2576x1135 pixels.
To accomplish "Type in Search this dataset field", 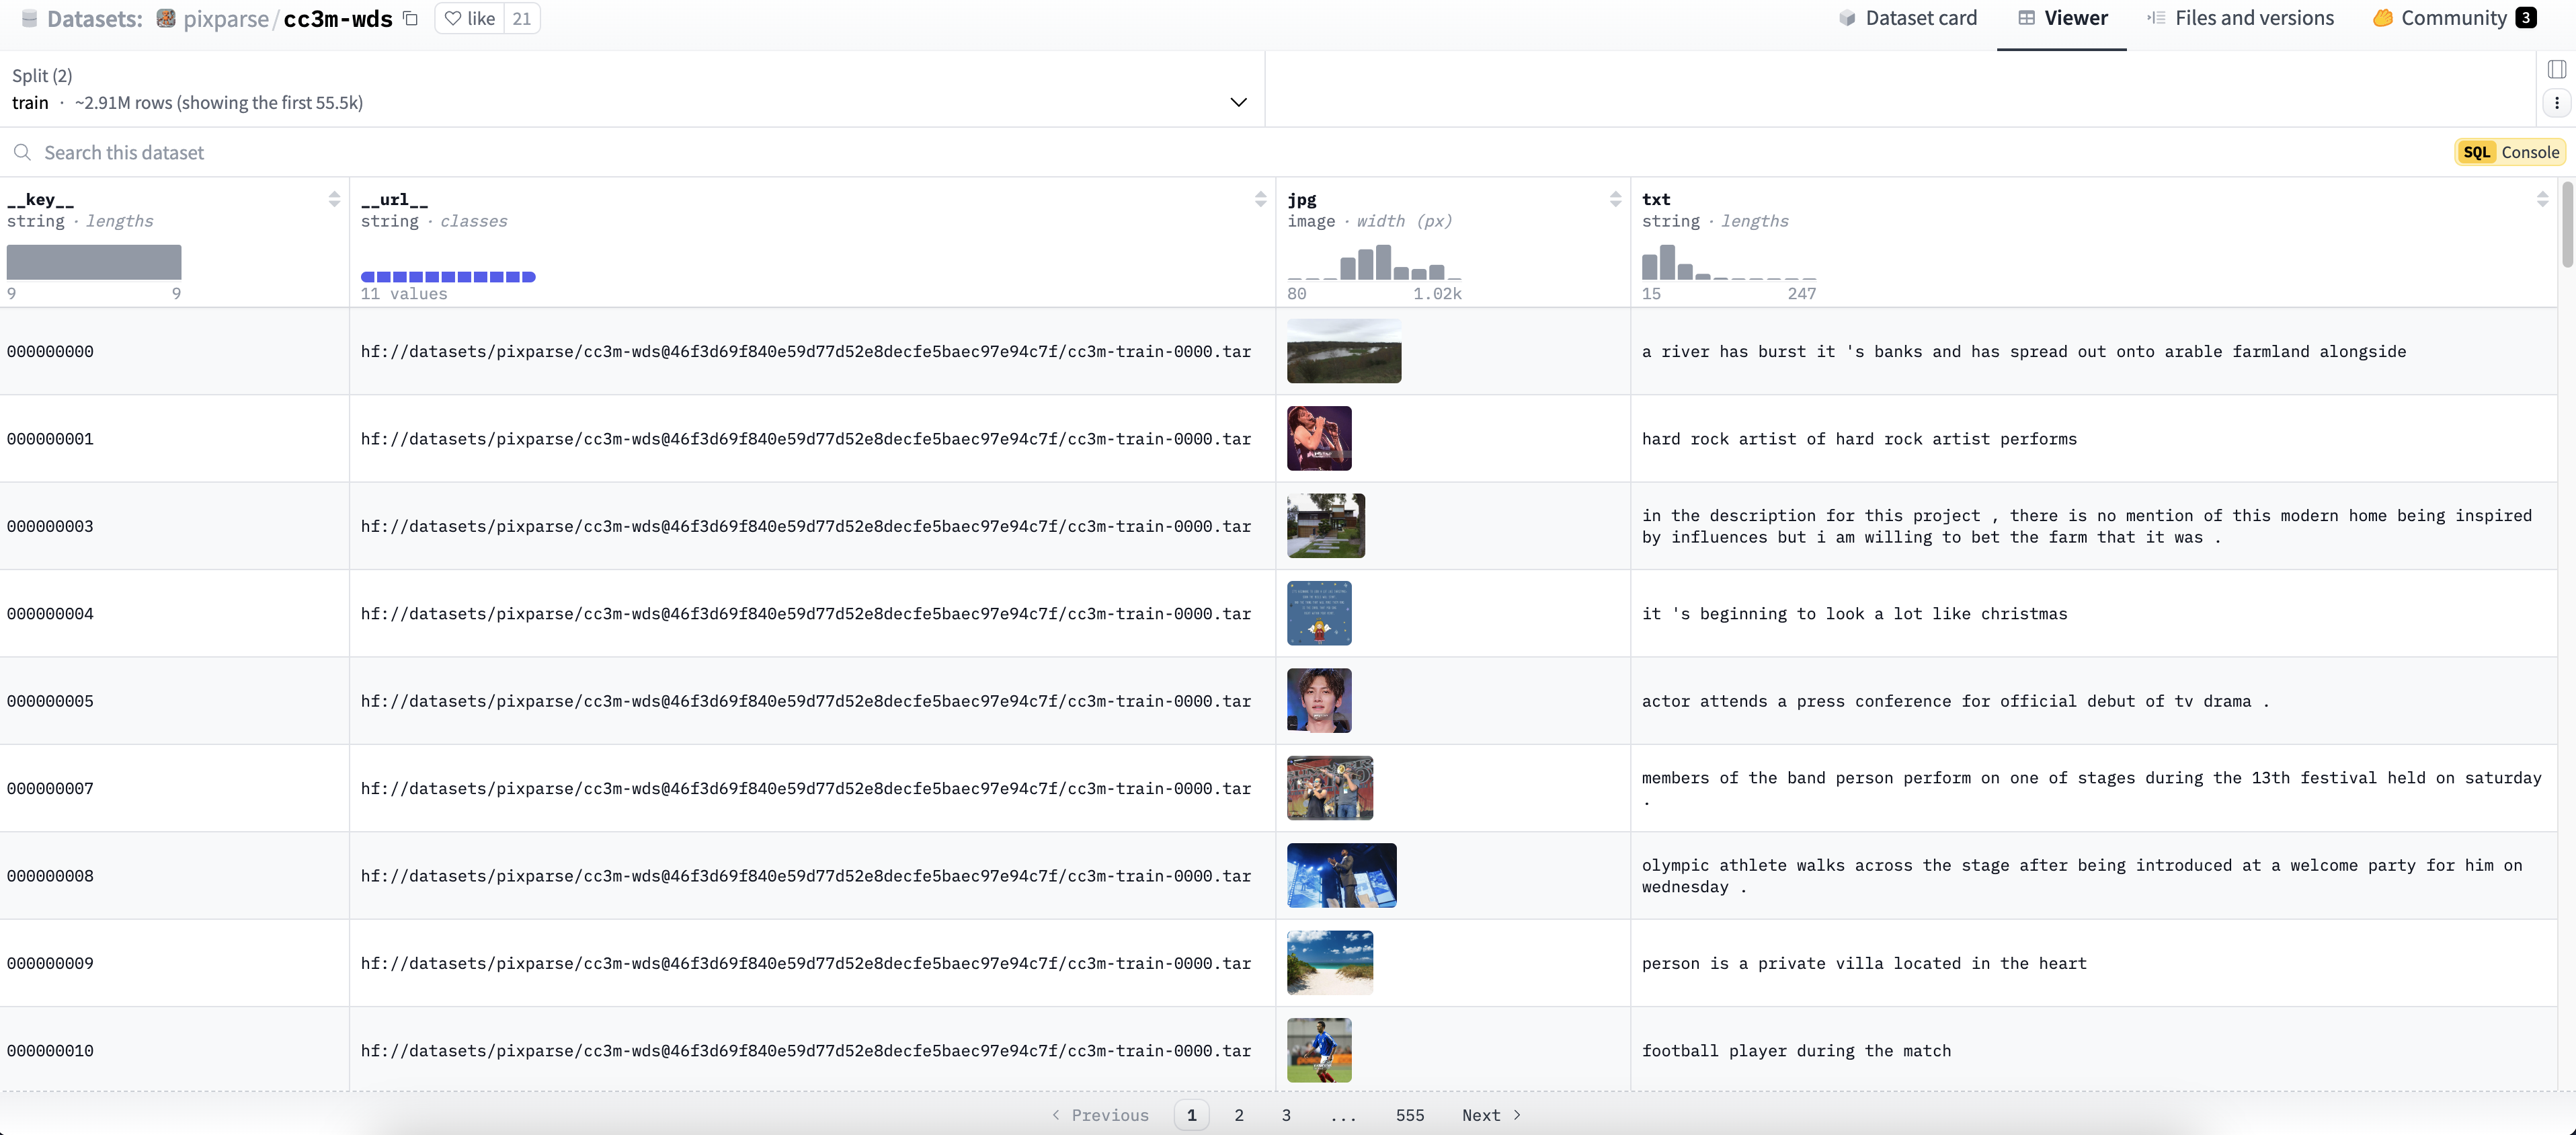I will click(x=600, y=152).
